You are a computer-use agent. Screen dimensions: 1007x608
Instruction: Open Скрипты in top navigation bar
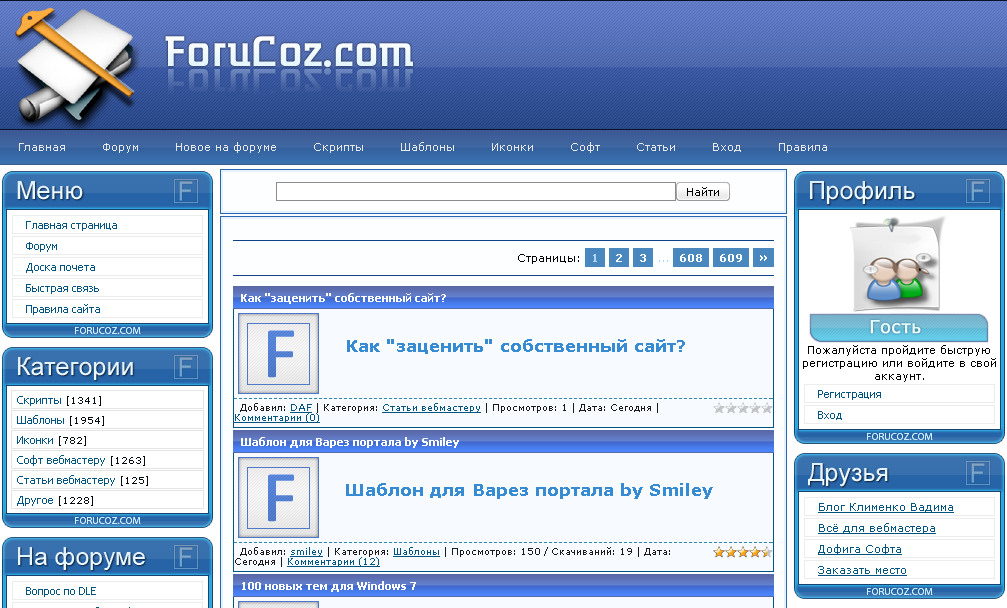coord(338,147)
